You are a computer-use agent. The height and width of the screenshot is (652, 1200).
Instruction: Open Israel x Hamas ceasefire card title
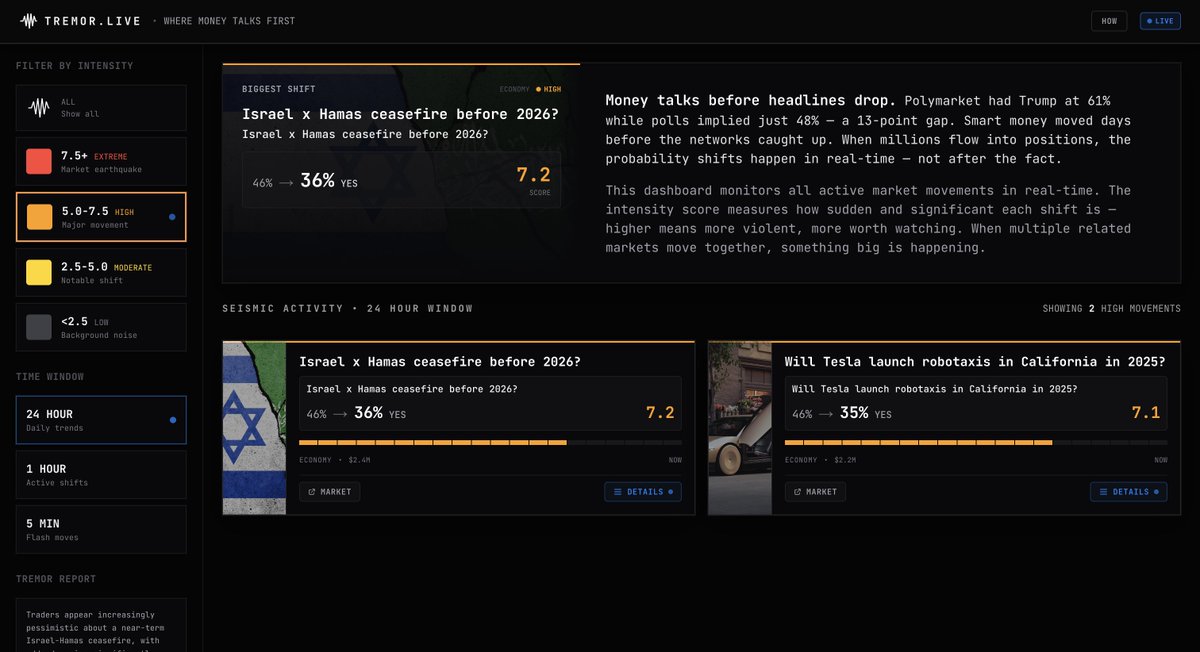point(440,362)
